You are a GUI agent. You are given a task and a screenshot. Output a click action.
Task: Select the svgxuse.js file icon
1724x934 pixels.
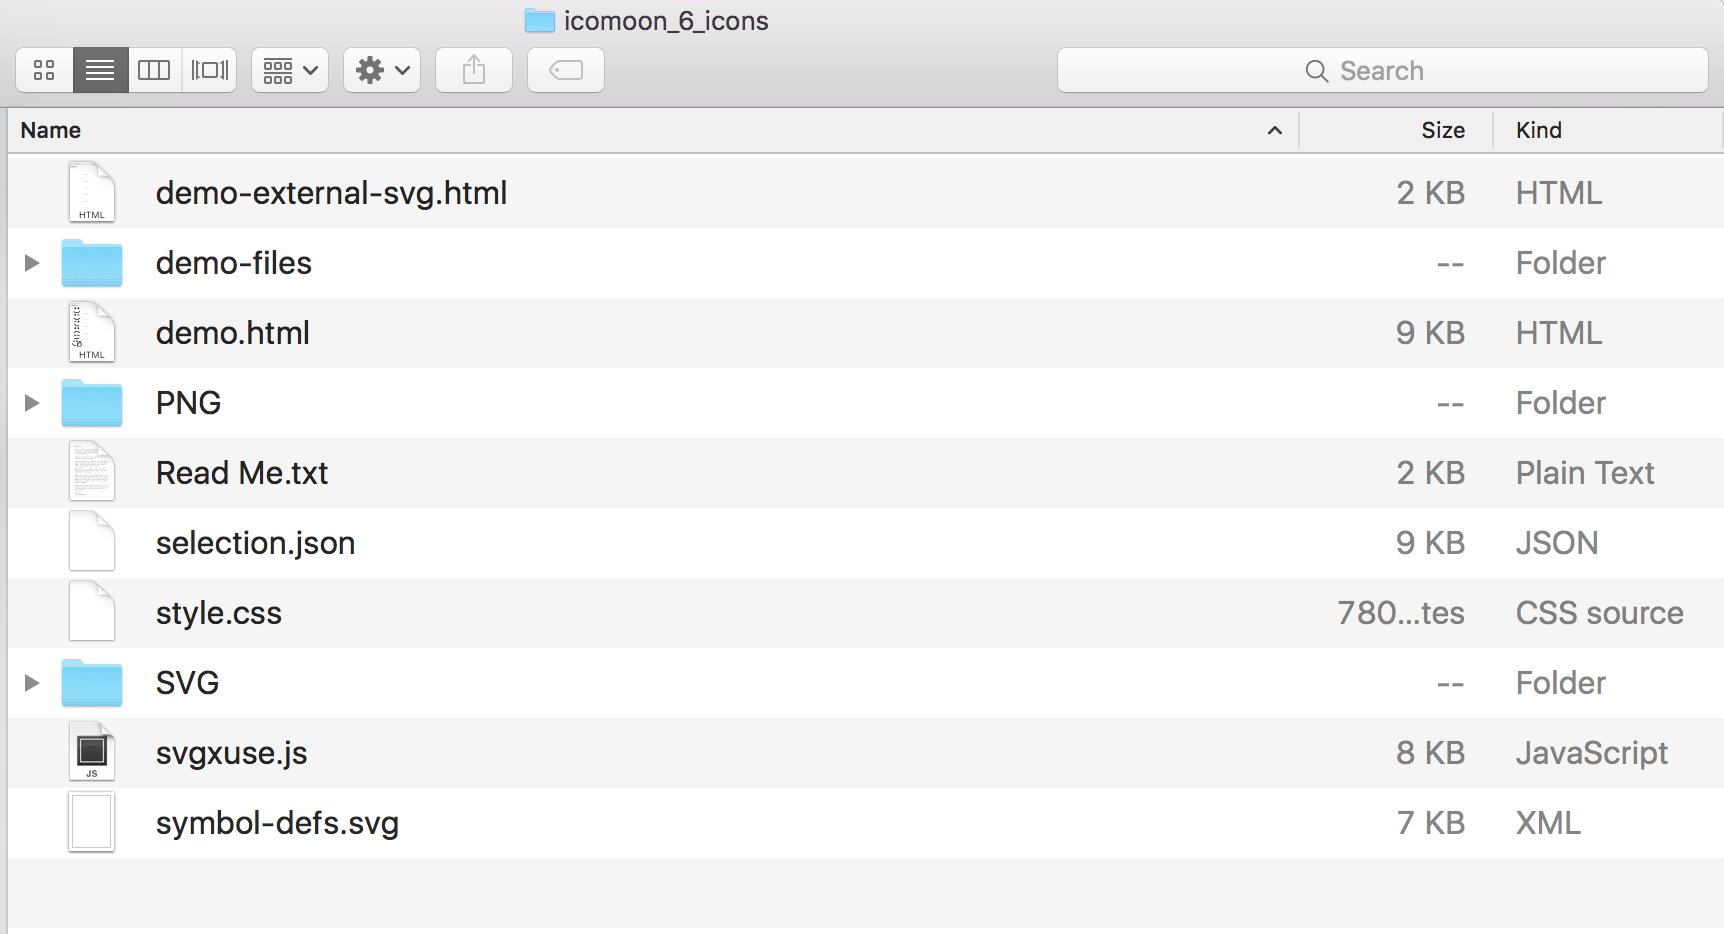pos(92,752)
